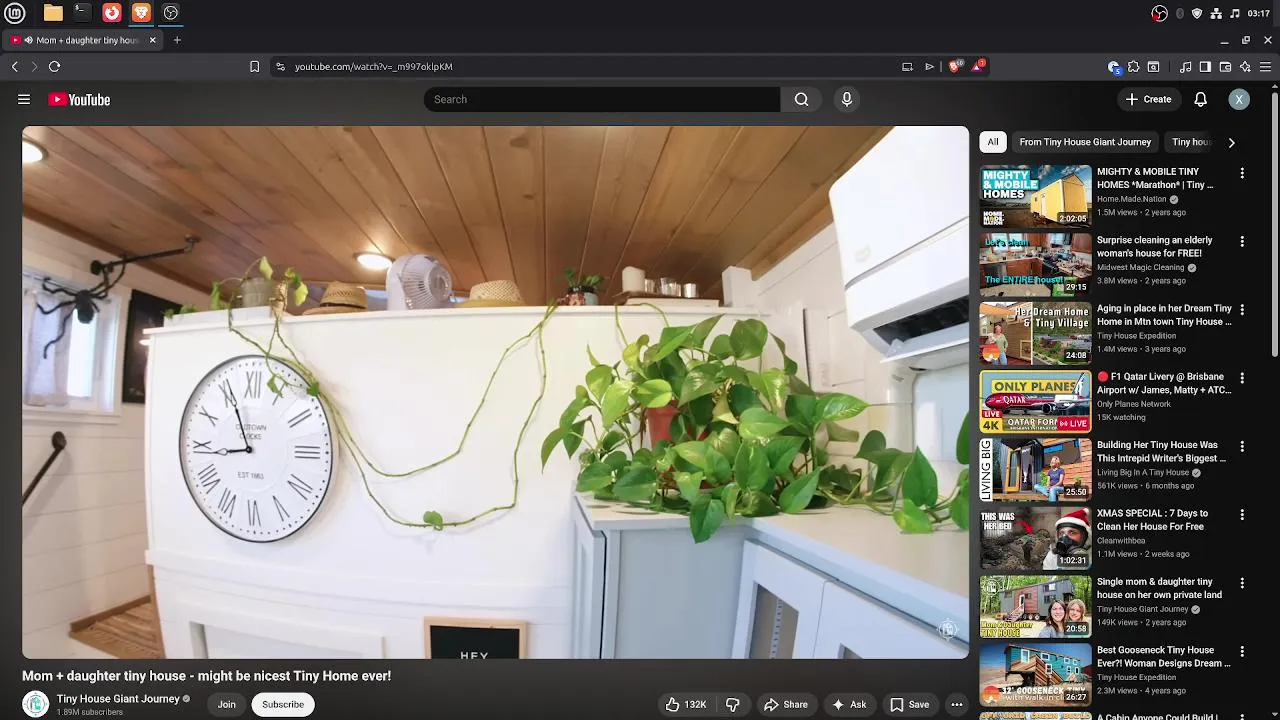Click the address bar URL
The width and height of the screenshot is (1280, 720).
click(x=373, y=66)
